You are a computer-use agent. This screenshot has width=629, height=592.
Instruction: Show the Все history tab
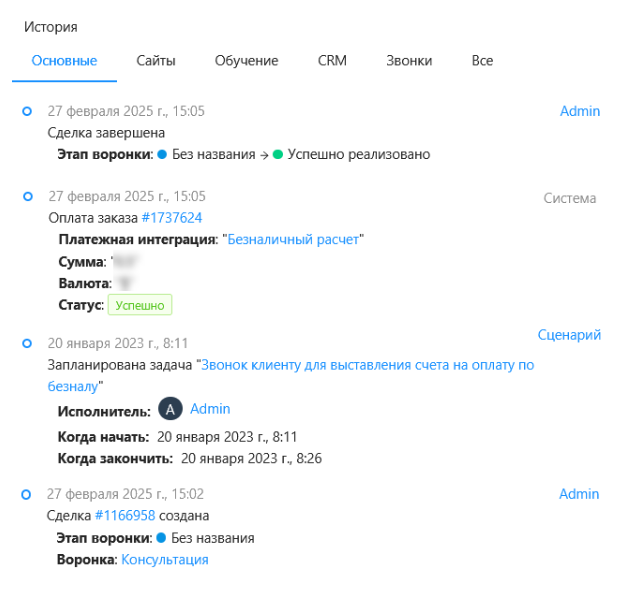482,61
